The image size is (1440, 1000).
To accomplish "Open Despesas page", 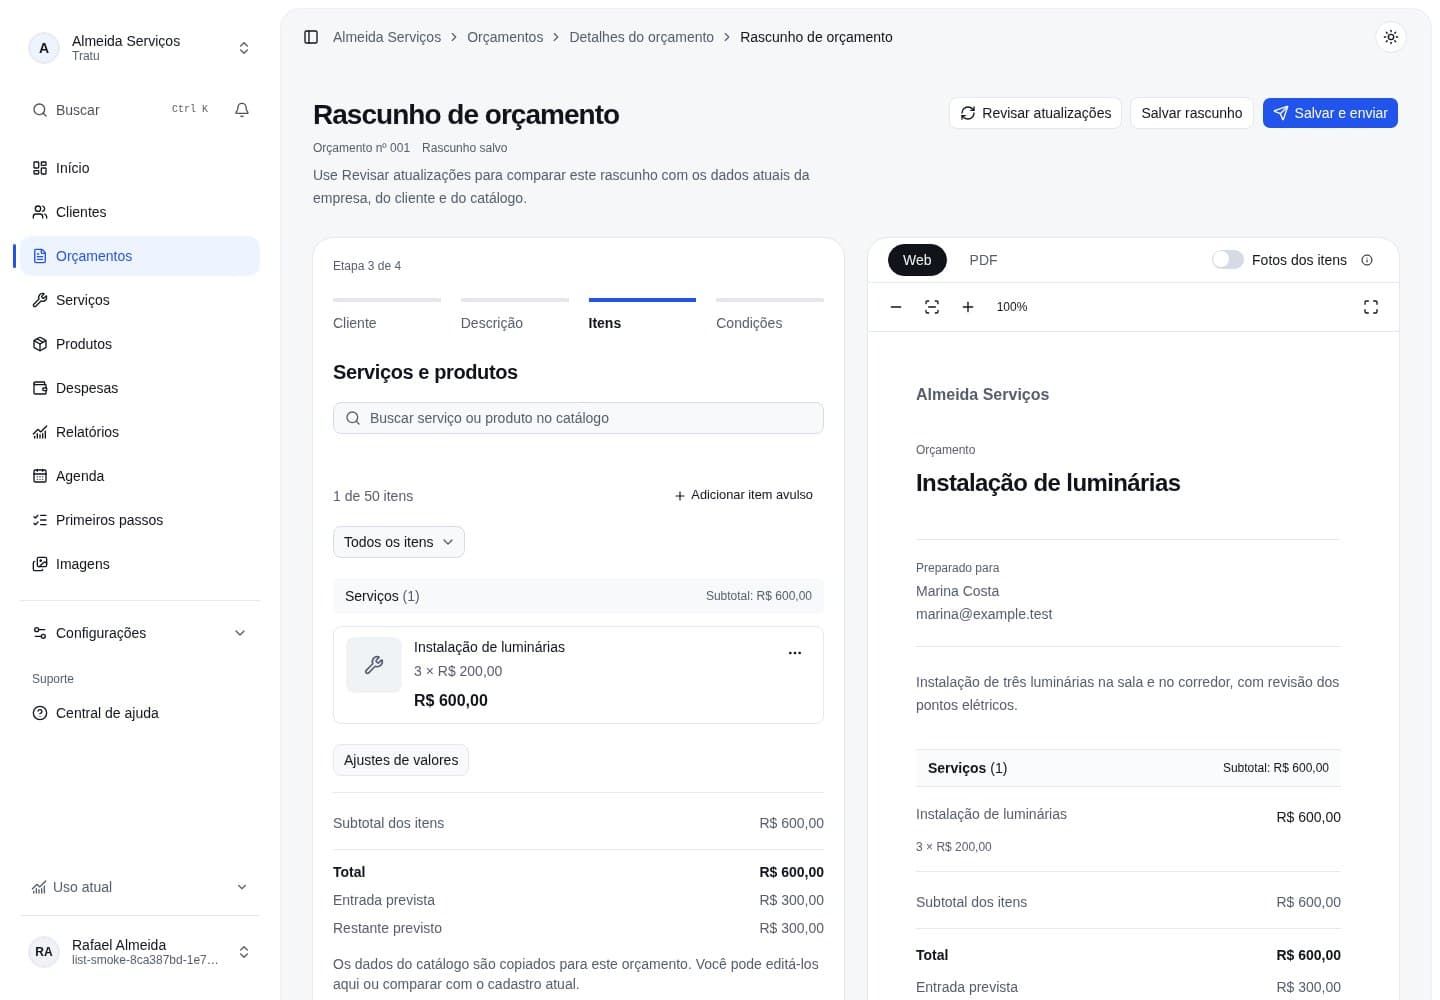I will point(140,388).
